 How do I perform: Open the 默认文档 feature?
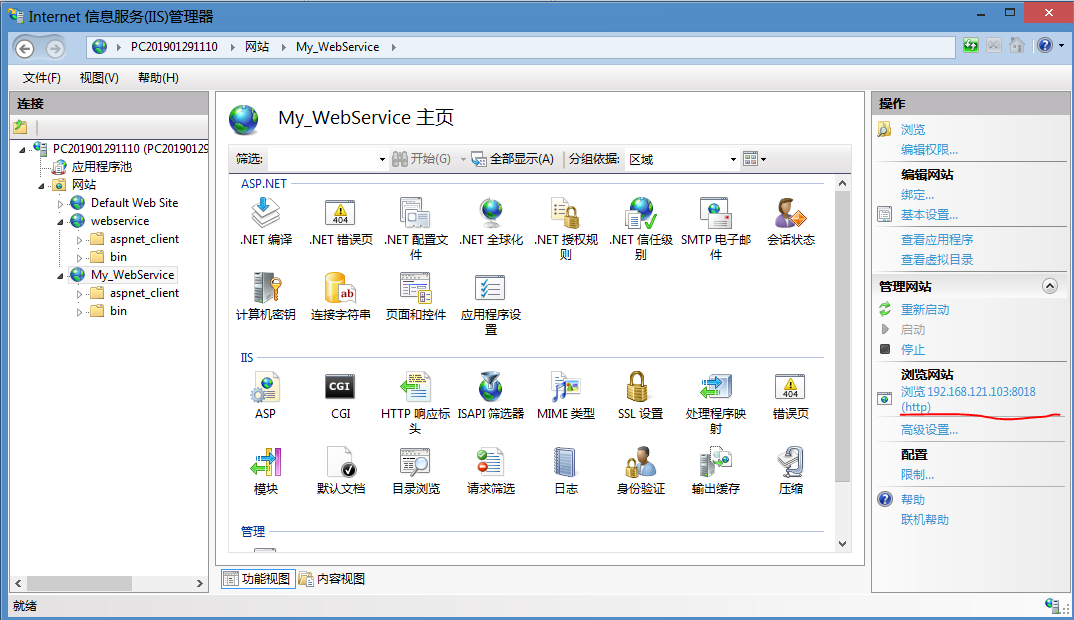pyautogui.click(x=340, y=471)
